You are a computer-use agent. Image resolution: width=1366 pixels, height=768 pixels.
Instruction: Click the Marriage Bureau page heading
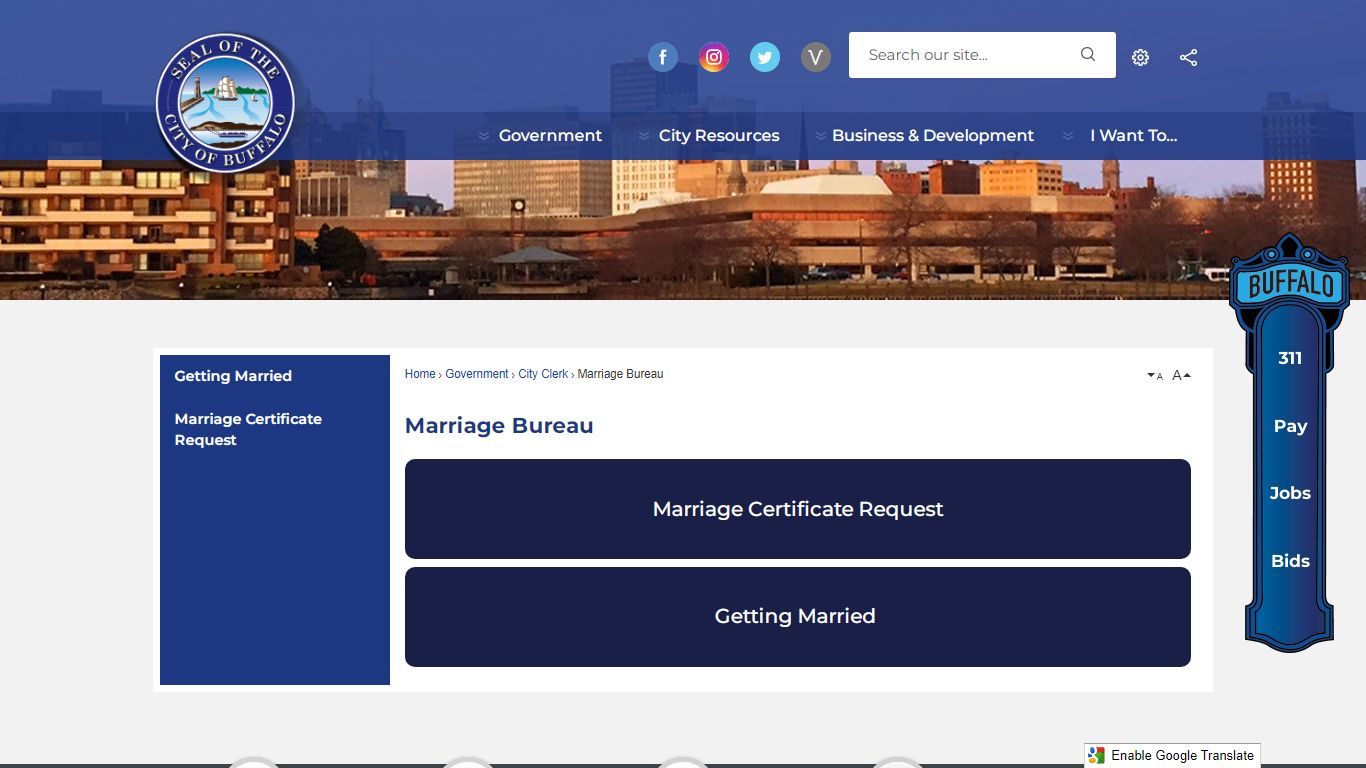(x=499, y=426)
